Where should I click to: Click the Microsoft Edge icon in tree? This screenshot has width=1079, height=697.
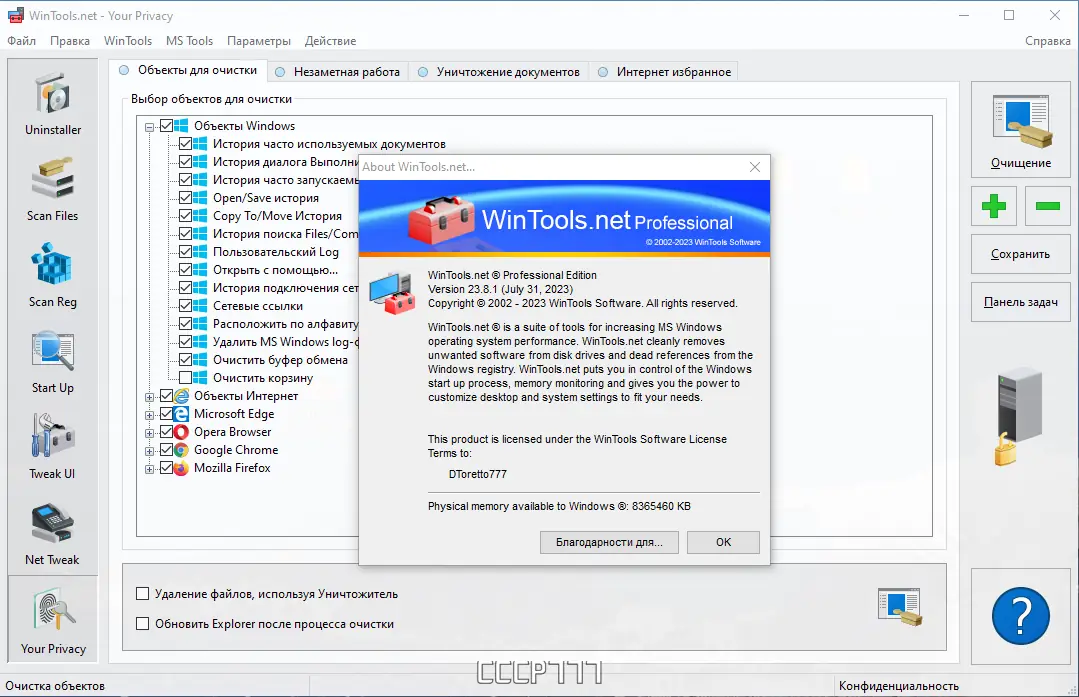coord(181,414)
